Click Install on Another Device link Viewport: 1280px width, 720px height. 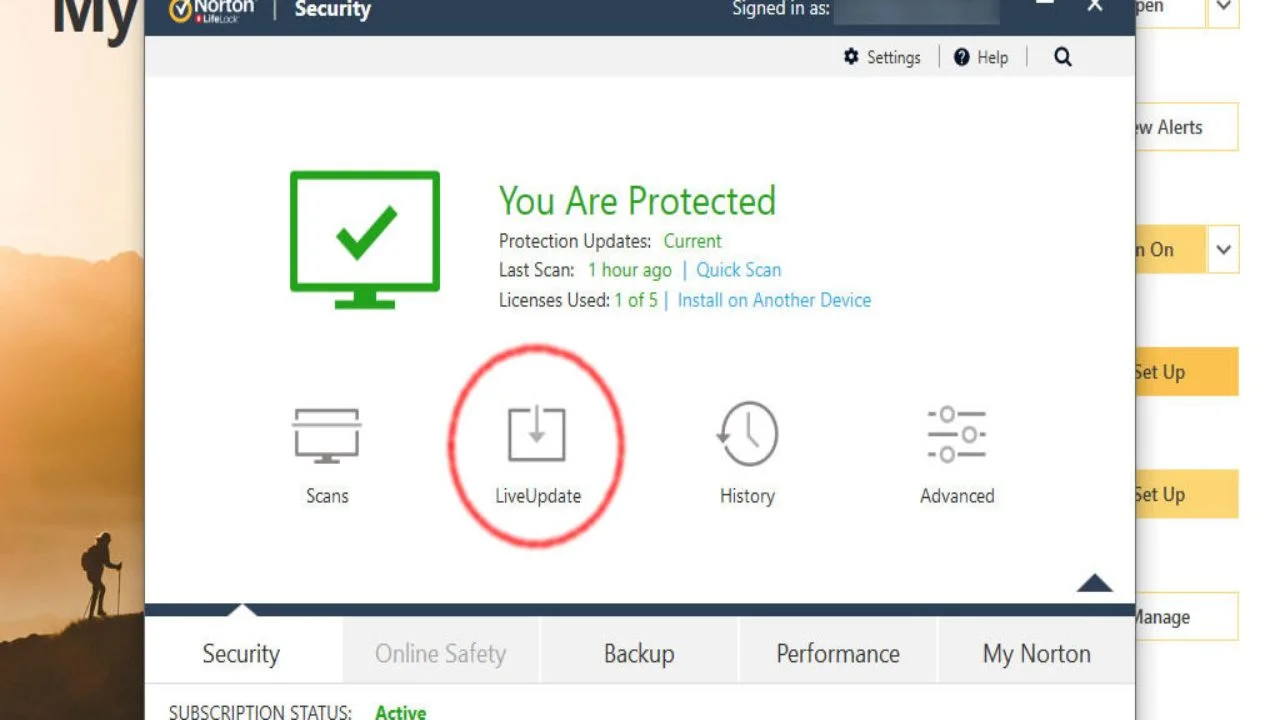pos(774,300)
